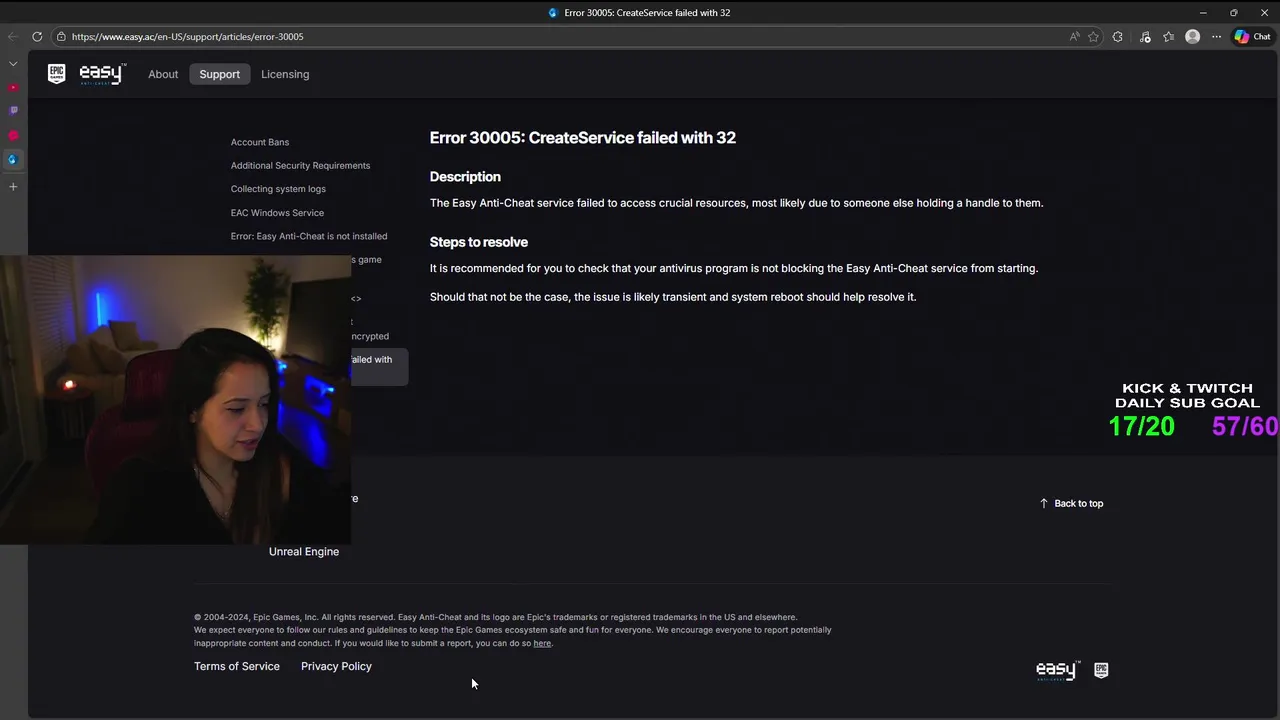1280x720 pixels.
Task: Expand the vertical tabs chevron
Action: click(13, 64)
